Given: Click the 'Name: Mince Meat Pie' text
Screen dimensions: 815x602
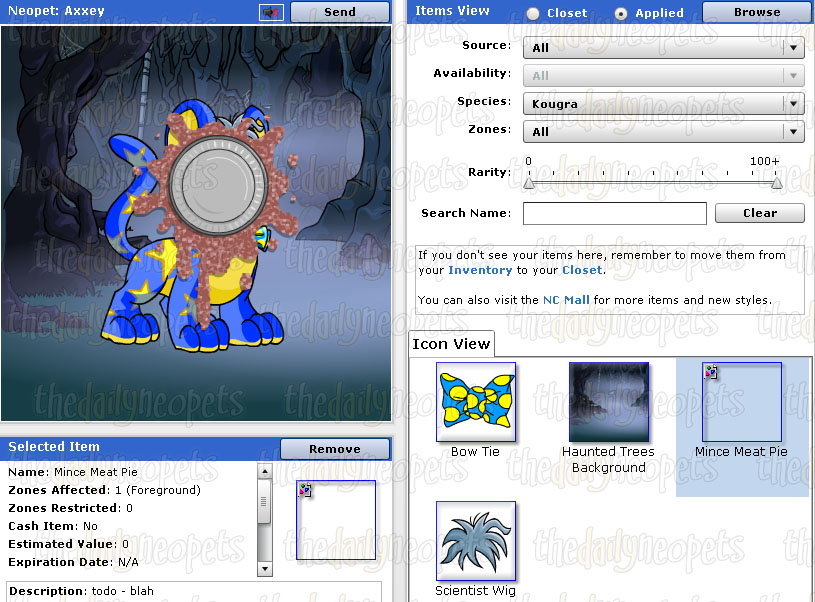Looking at the screenshot, I should pos(73,472).
